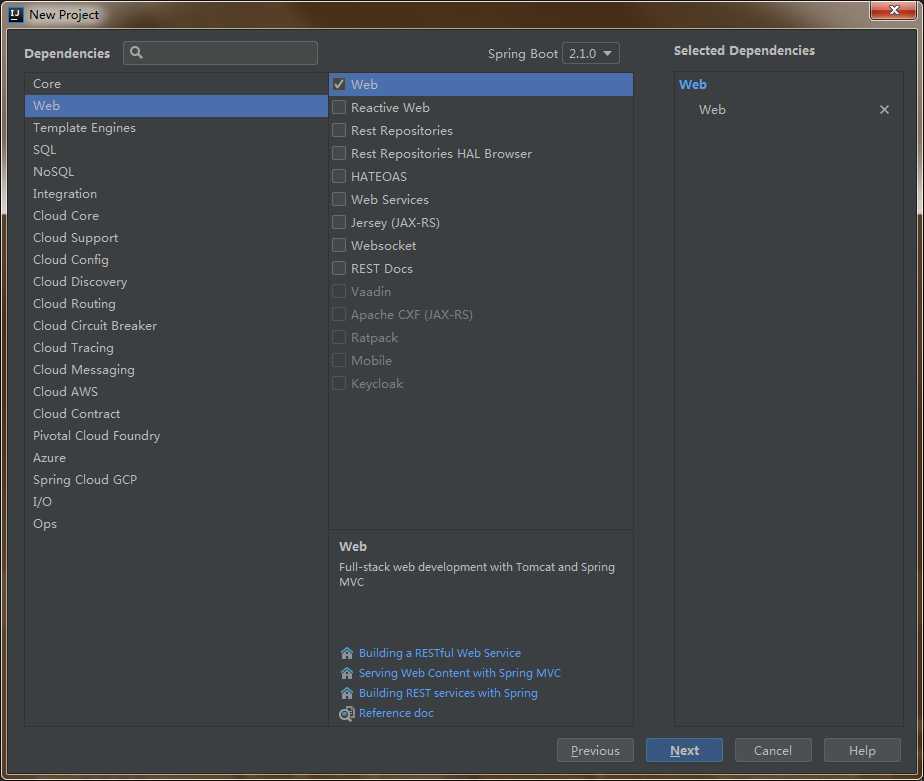The image size is (924, 781).
Task: Click the disabled Keycloak checkbox
Action: (339, 383)
